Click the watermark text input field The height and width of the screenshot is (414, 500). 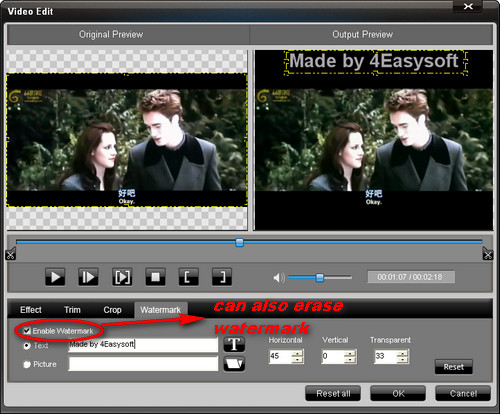143,345
